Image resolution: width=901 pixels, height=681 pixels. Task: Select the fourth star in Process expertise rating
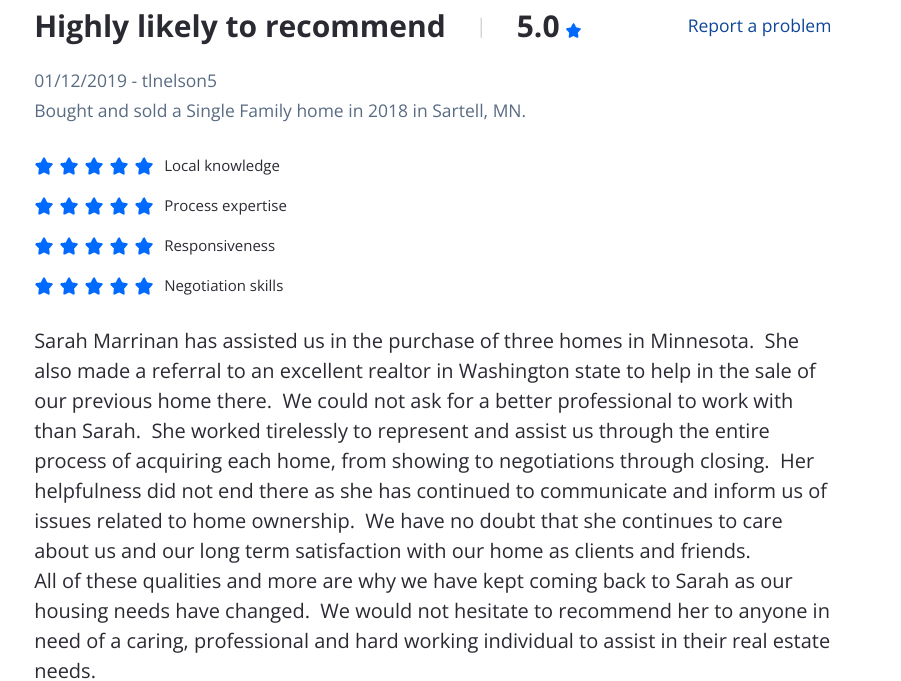tap(119, 206)
